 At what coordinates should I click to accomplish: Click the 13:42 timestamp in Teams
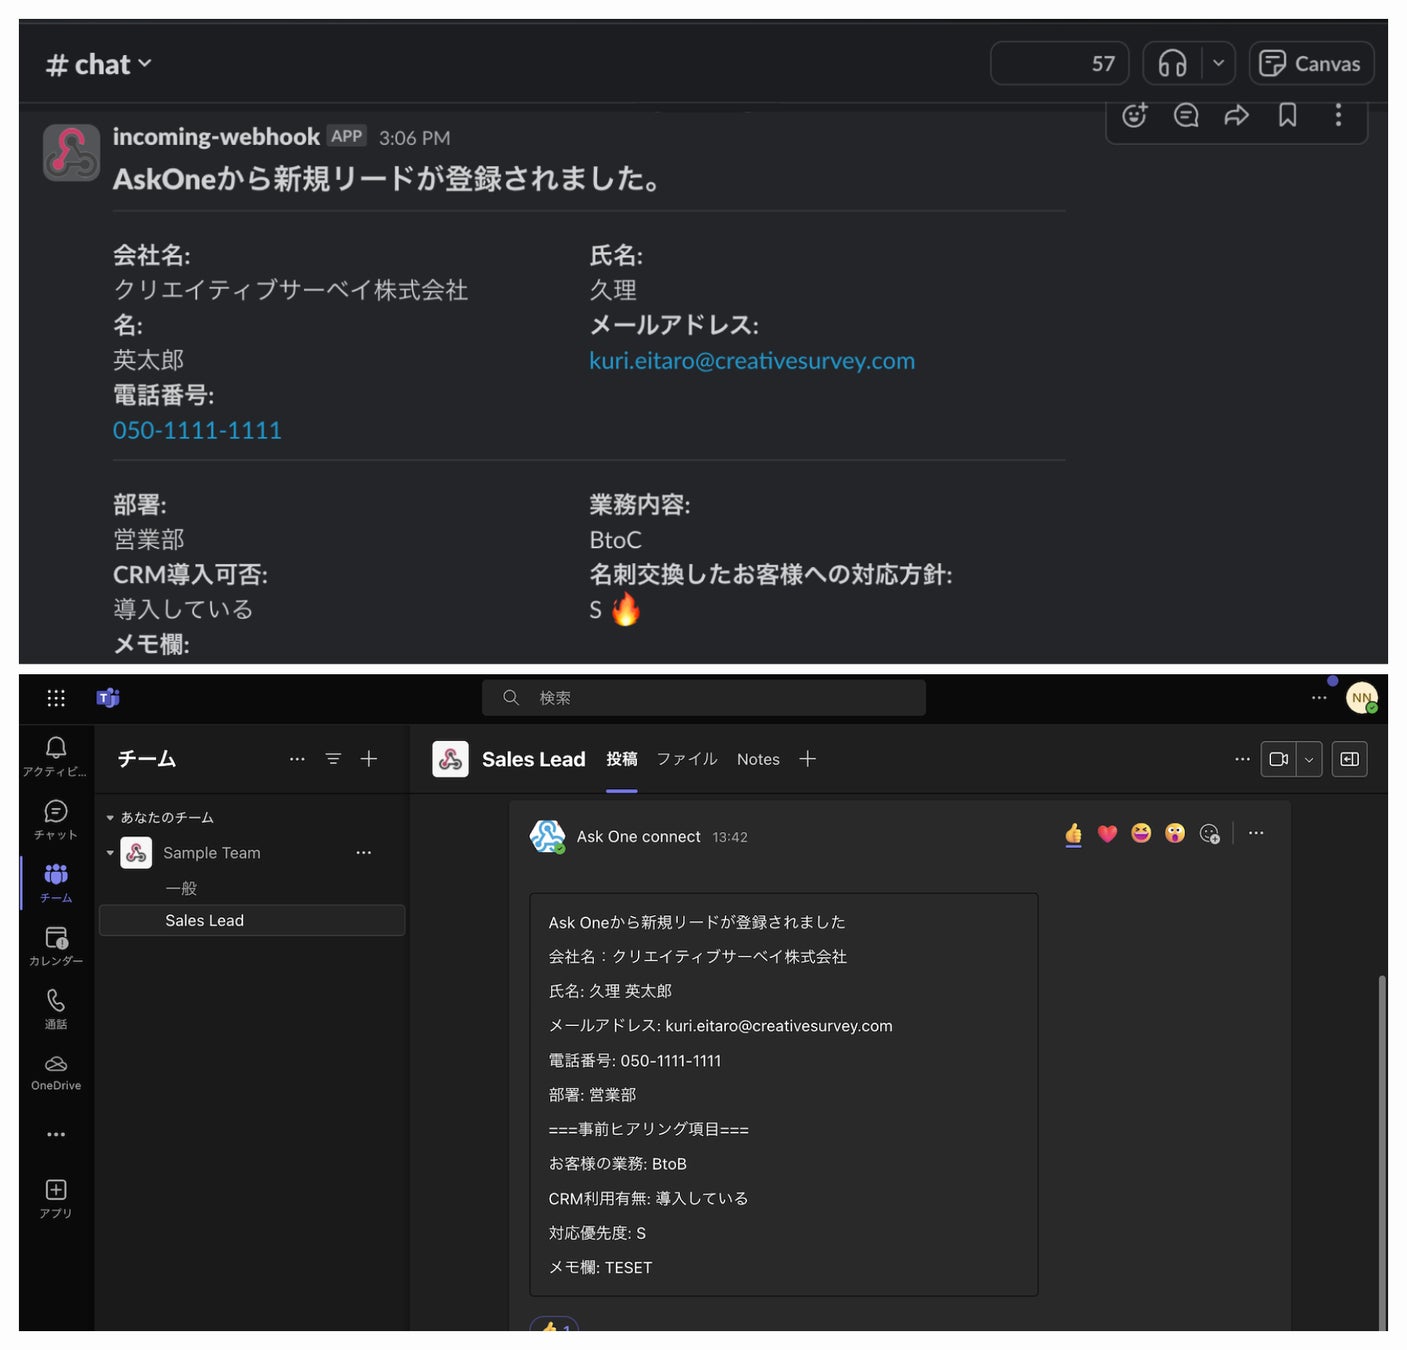(730, 837)
